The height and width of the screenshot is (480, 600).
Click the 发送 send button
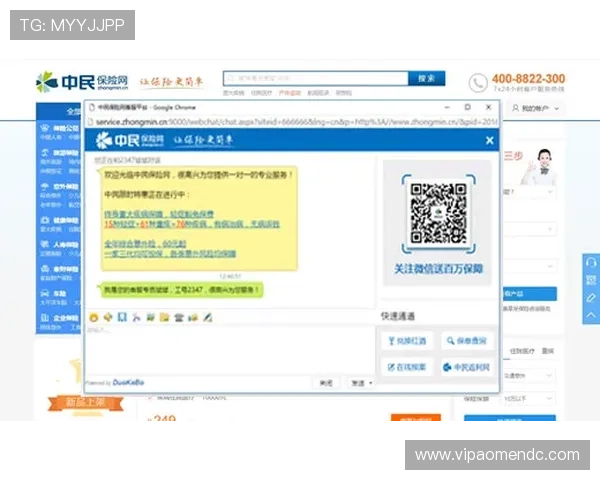[357, 383]
